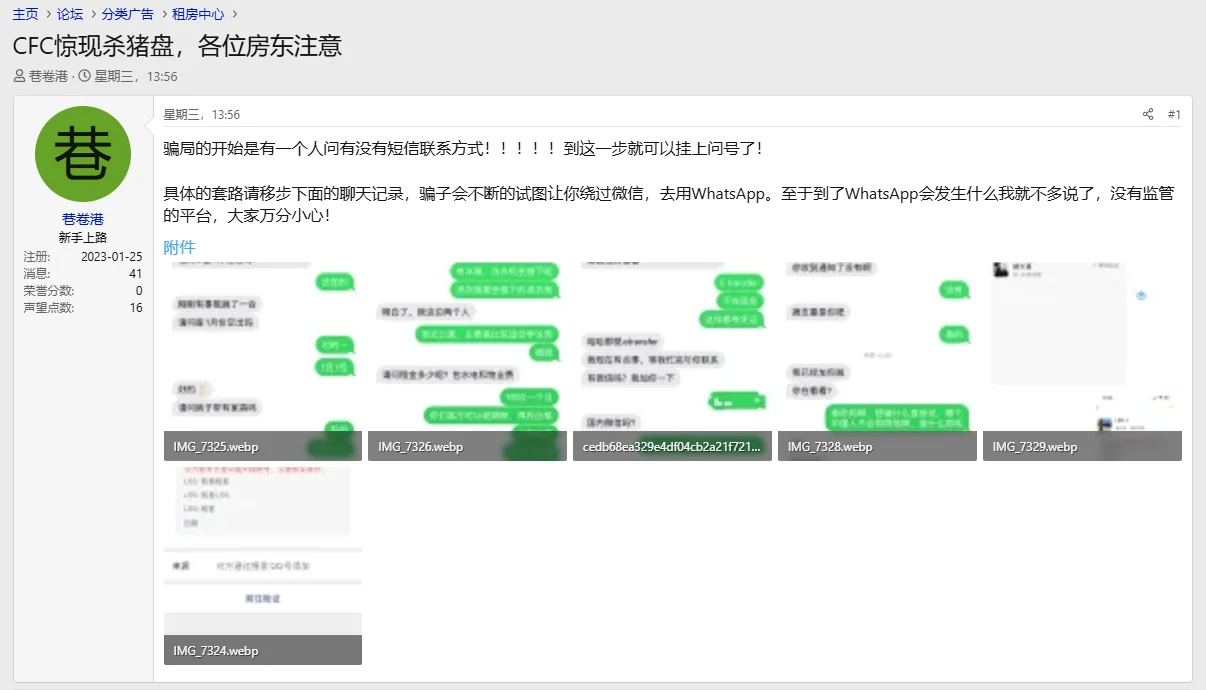1206x690 pixels.
Task: View attachment IMG_7329.webp thumbnail
Action: [1082, 360]
